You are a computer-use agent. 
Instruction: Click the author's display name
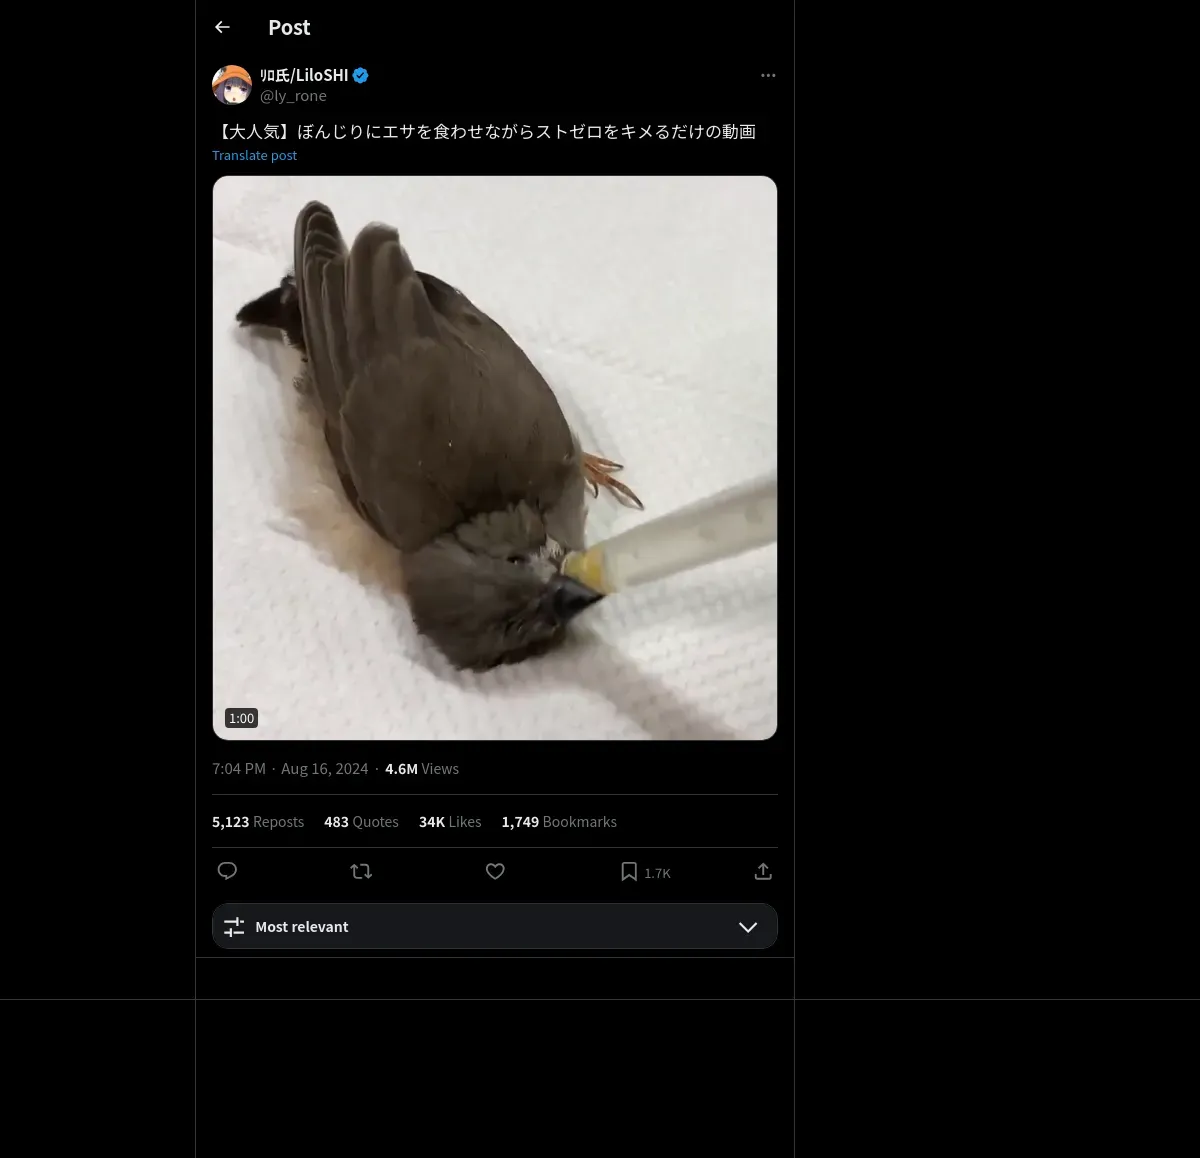pos(304,75)
